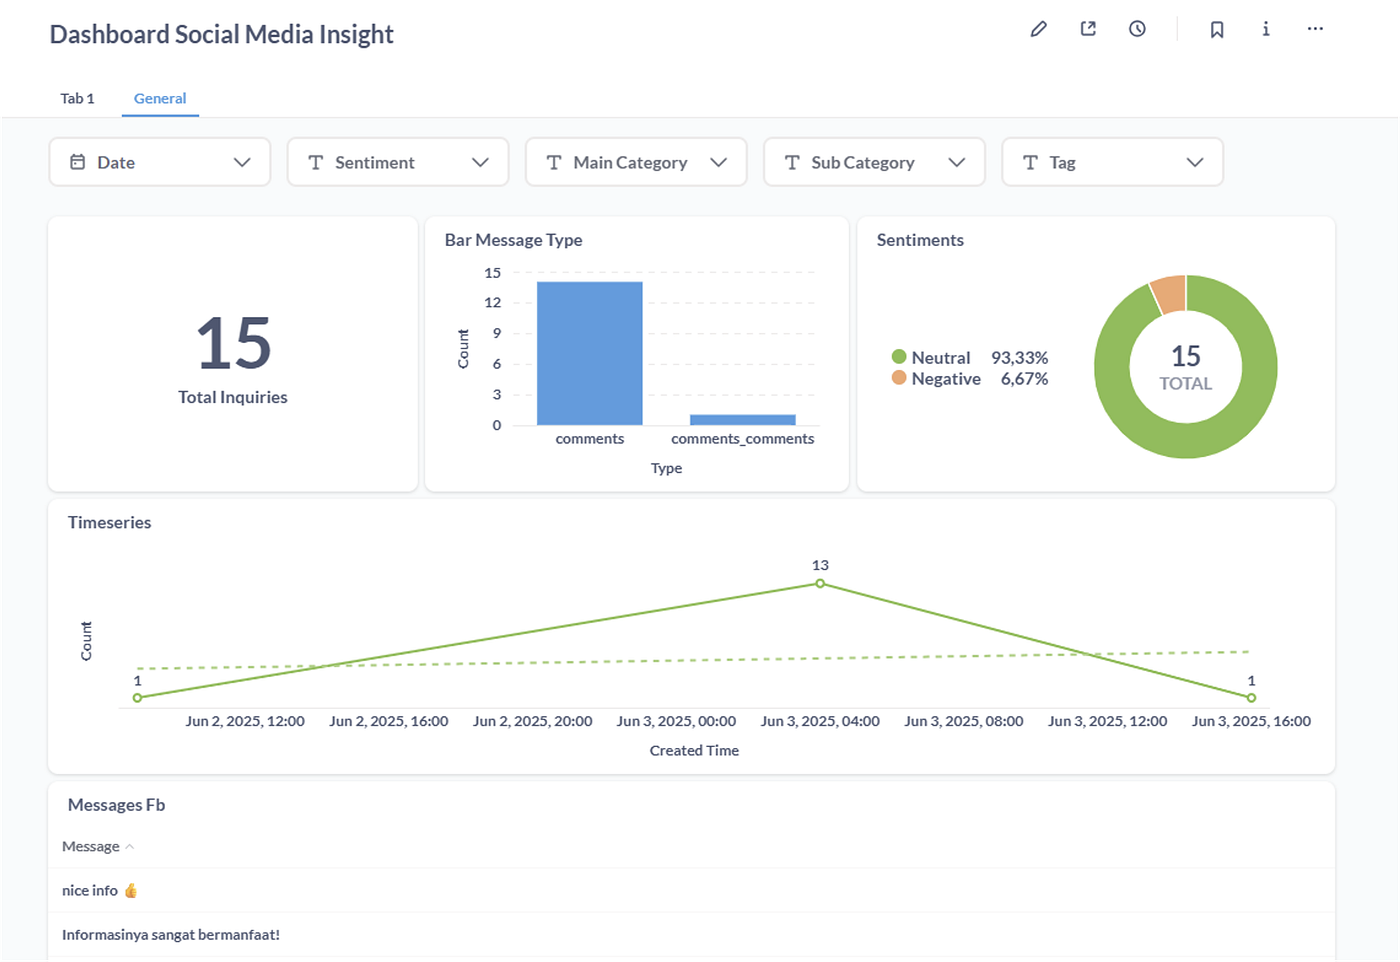Viewport: 1400px width, 962px height.
Task: Show dashboard info icon
Action: [1266, 29]
